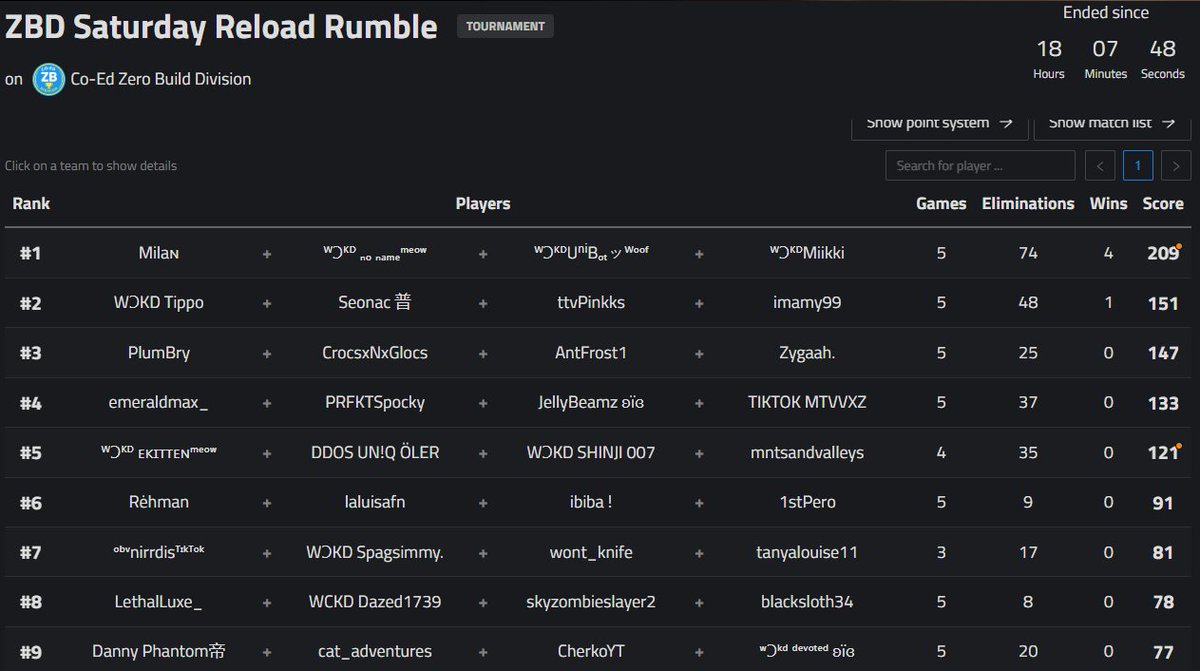Expand details for rank #9 team
1200x671 pixels.
[600, 651]
